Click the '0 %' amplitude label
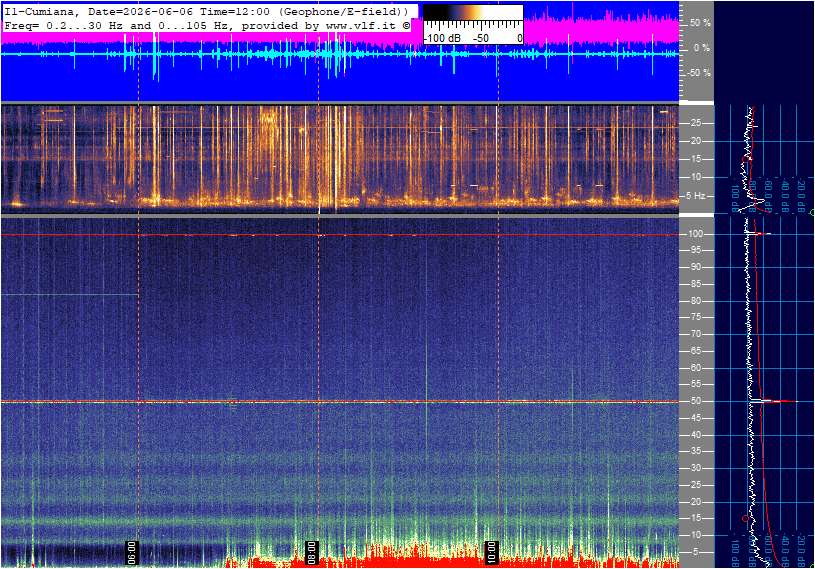The height and width of the screenshot is (569, 815). click(x=702, y=48)
